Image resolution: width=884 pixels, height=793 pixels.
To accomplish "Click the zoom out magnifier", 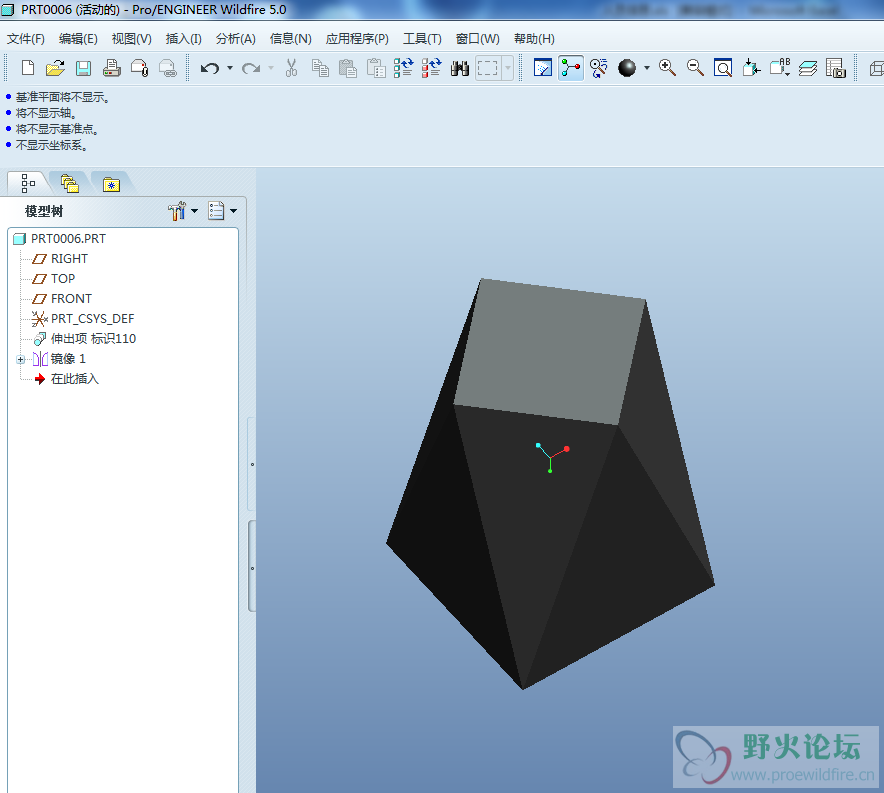I will pyautogui.click(x=695, y=68).
